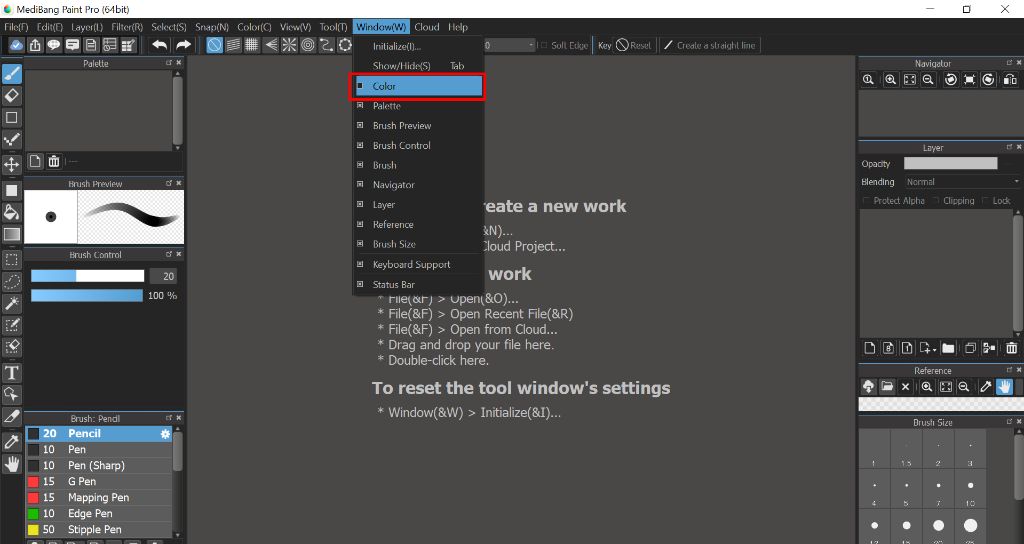Choose Color in the Window menu
Image resolution: width=1024 pixels, height=544 pixels.
(419, 86)
